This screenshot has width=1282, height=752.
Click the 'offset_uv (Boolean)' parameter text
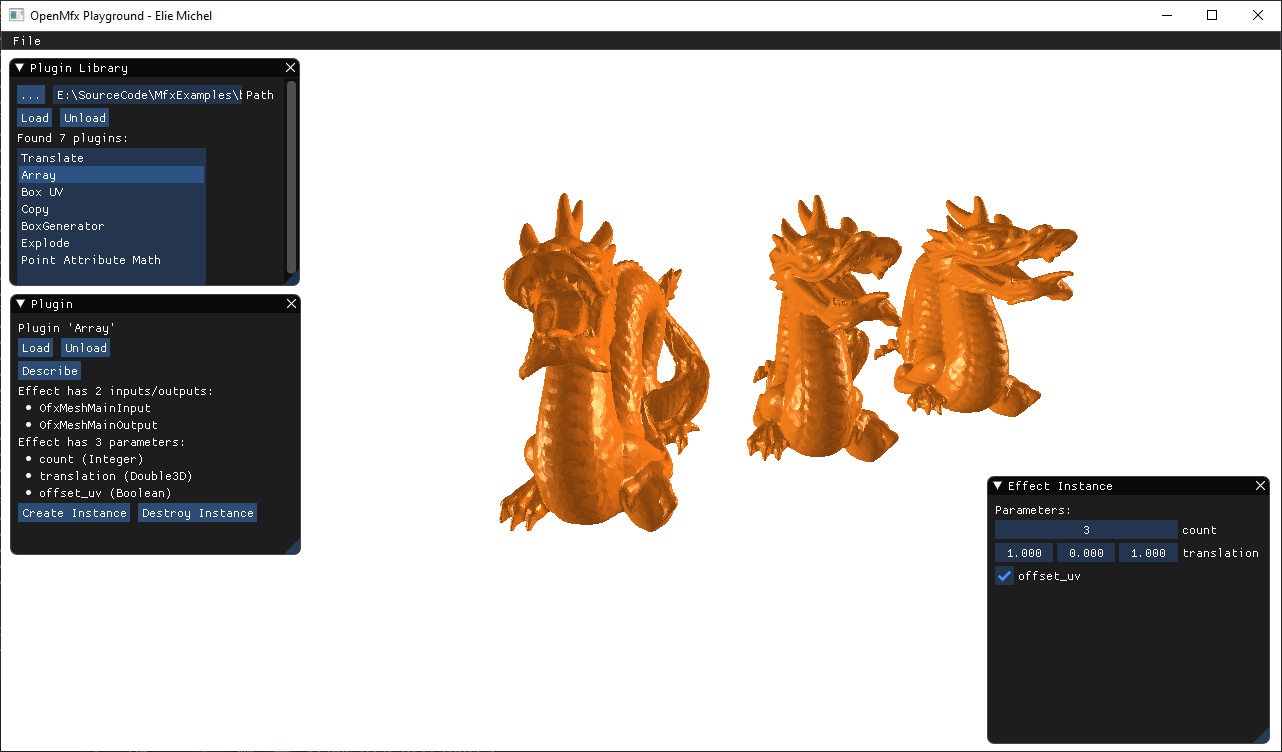coord(105,493)
